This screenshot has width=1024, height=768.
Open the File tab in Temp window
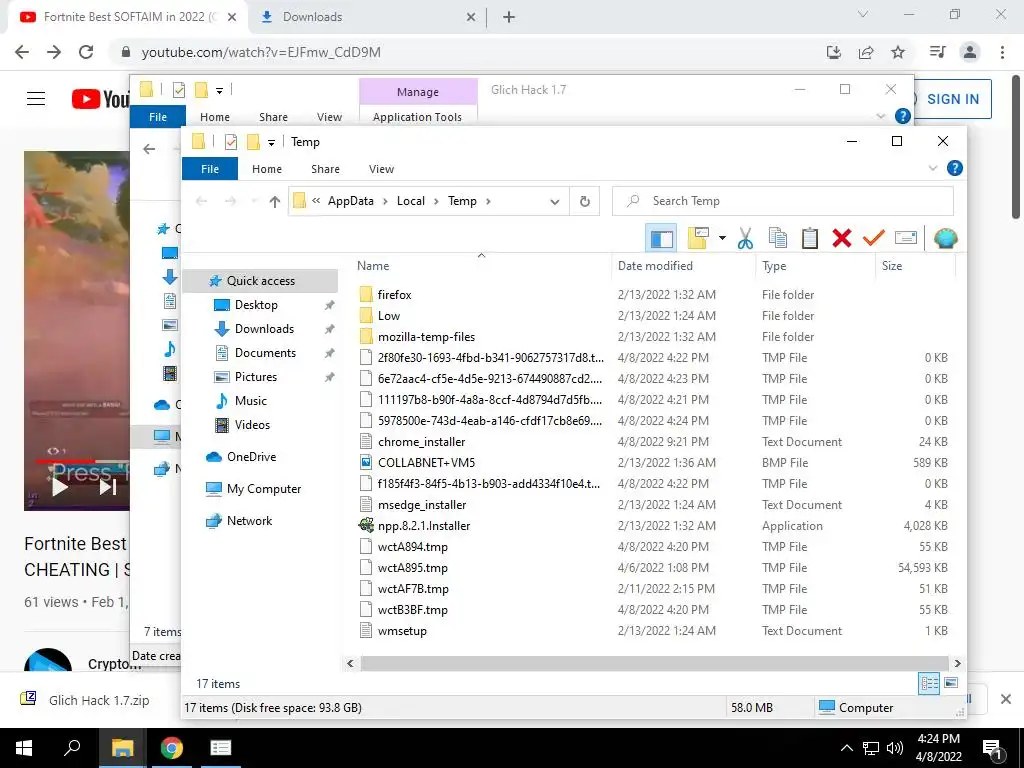point(210,168)
